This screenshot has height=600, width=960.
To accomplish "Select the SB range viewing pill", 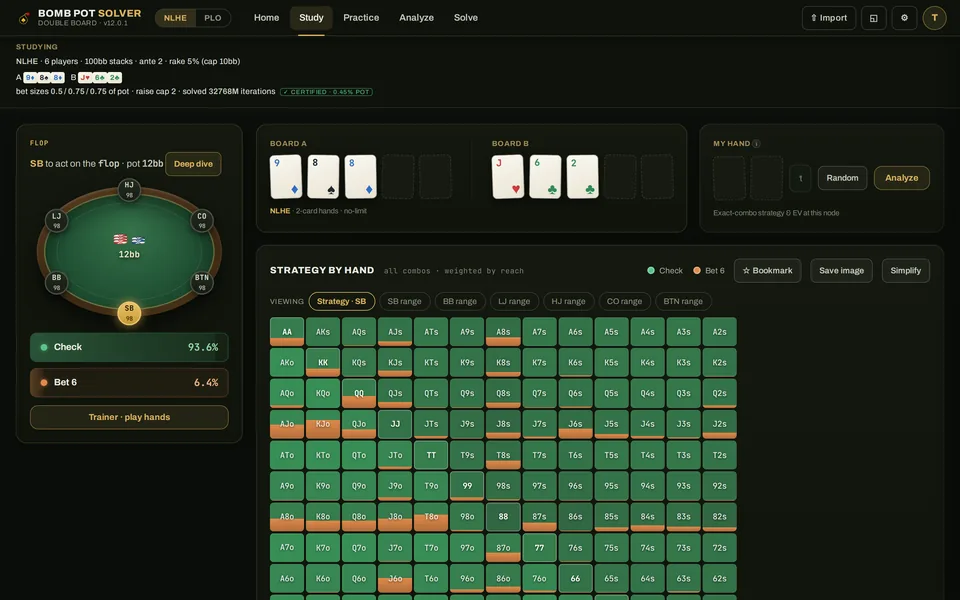I will point(405,301).
